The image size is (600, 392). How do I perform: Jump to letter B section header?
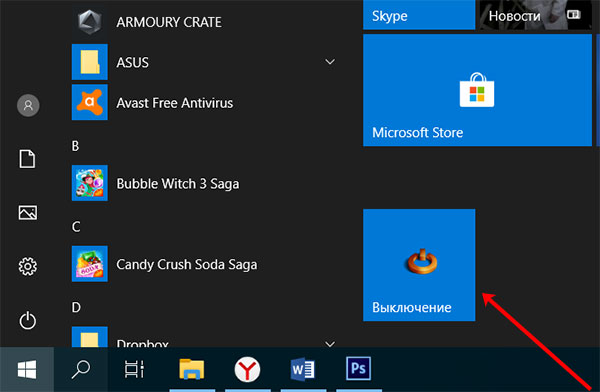coord(75,146)
